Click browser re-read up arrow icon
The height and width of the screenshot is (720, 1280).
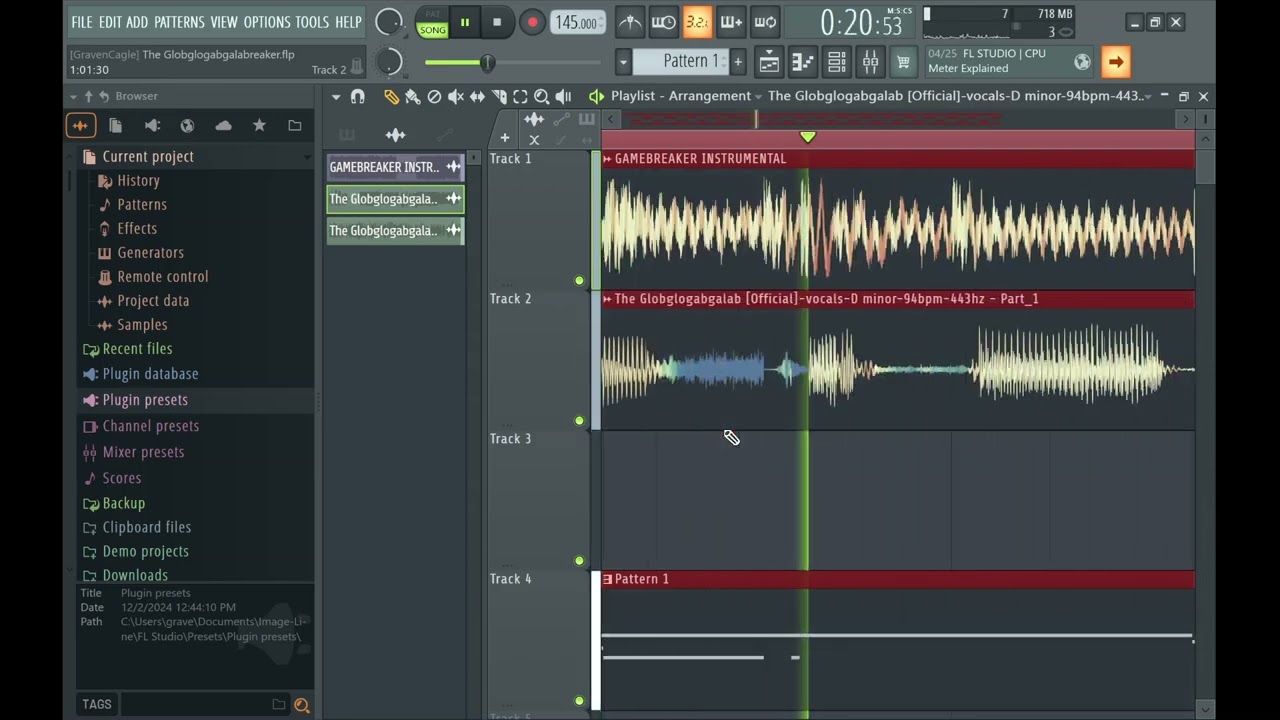(x=88, y=97)
